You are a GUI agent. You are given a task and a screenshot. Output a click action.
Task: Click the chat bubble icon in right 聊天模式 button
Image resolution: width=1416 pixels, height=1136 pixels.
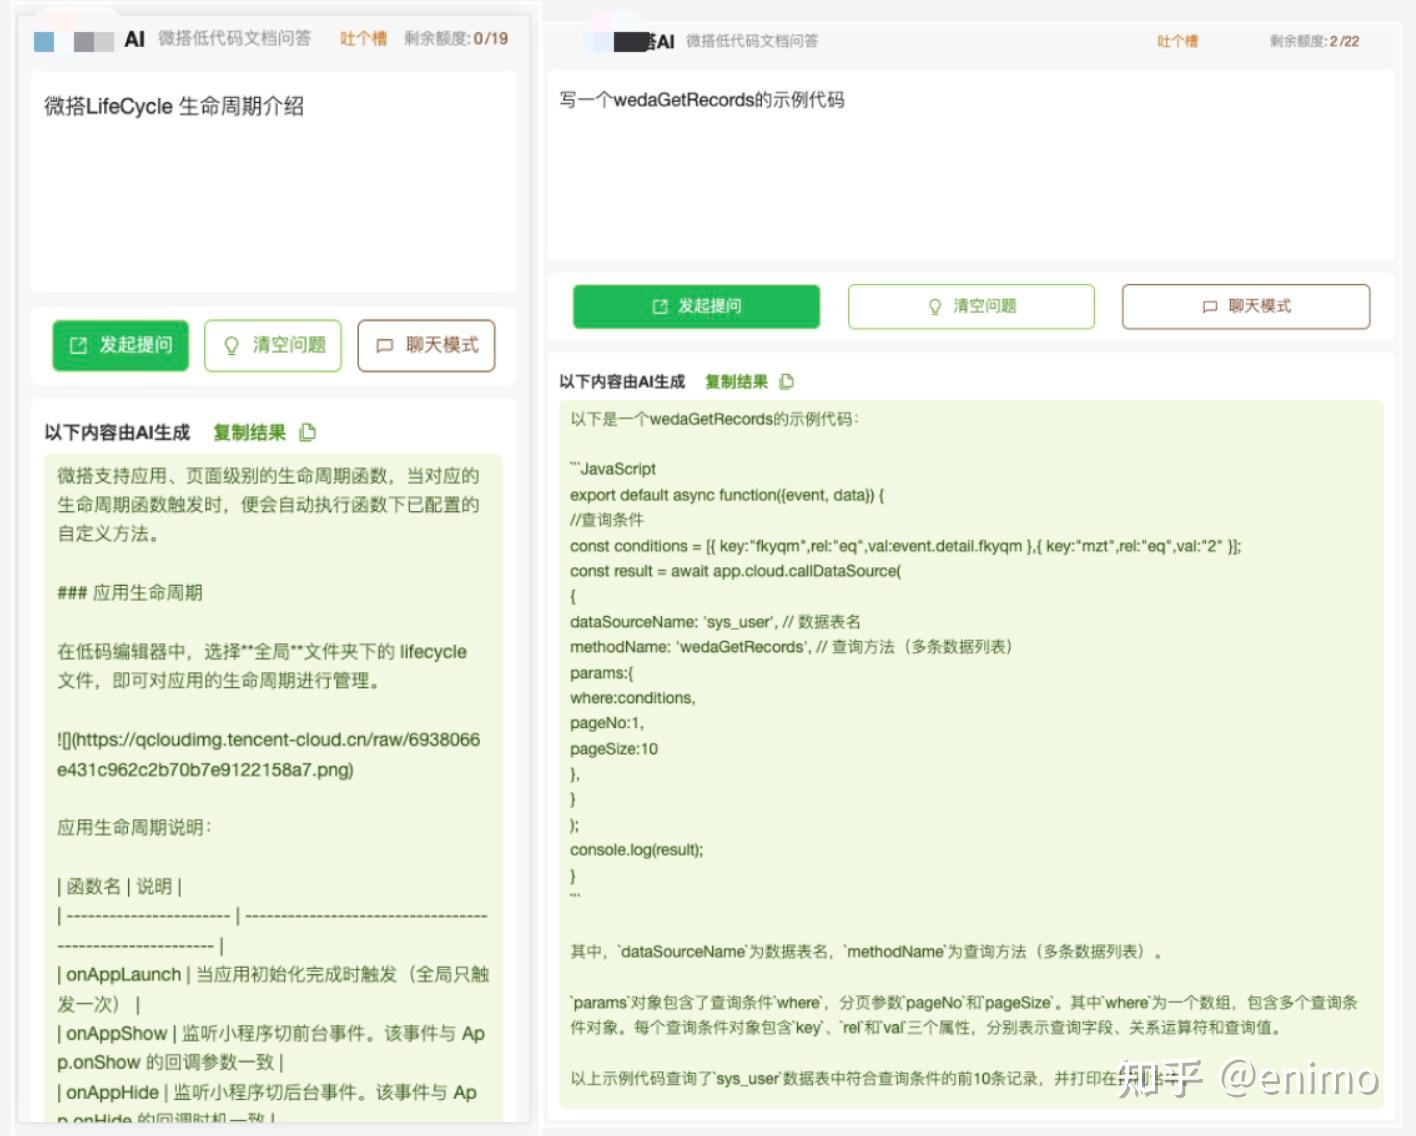1210,306
